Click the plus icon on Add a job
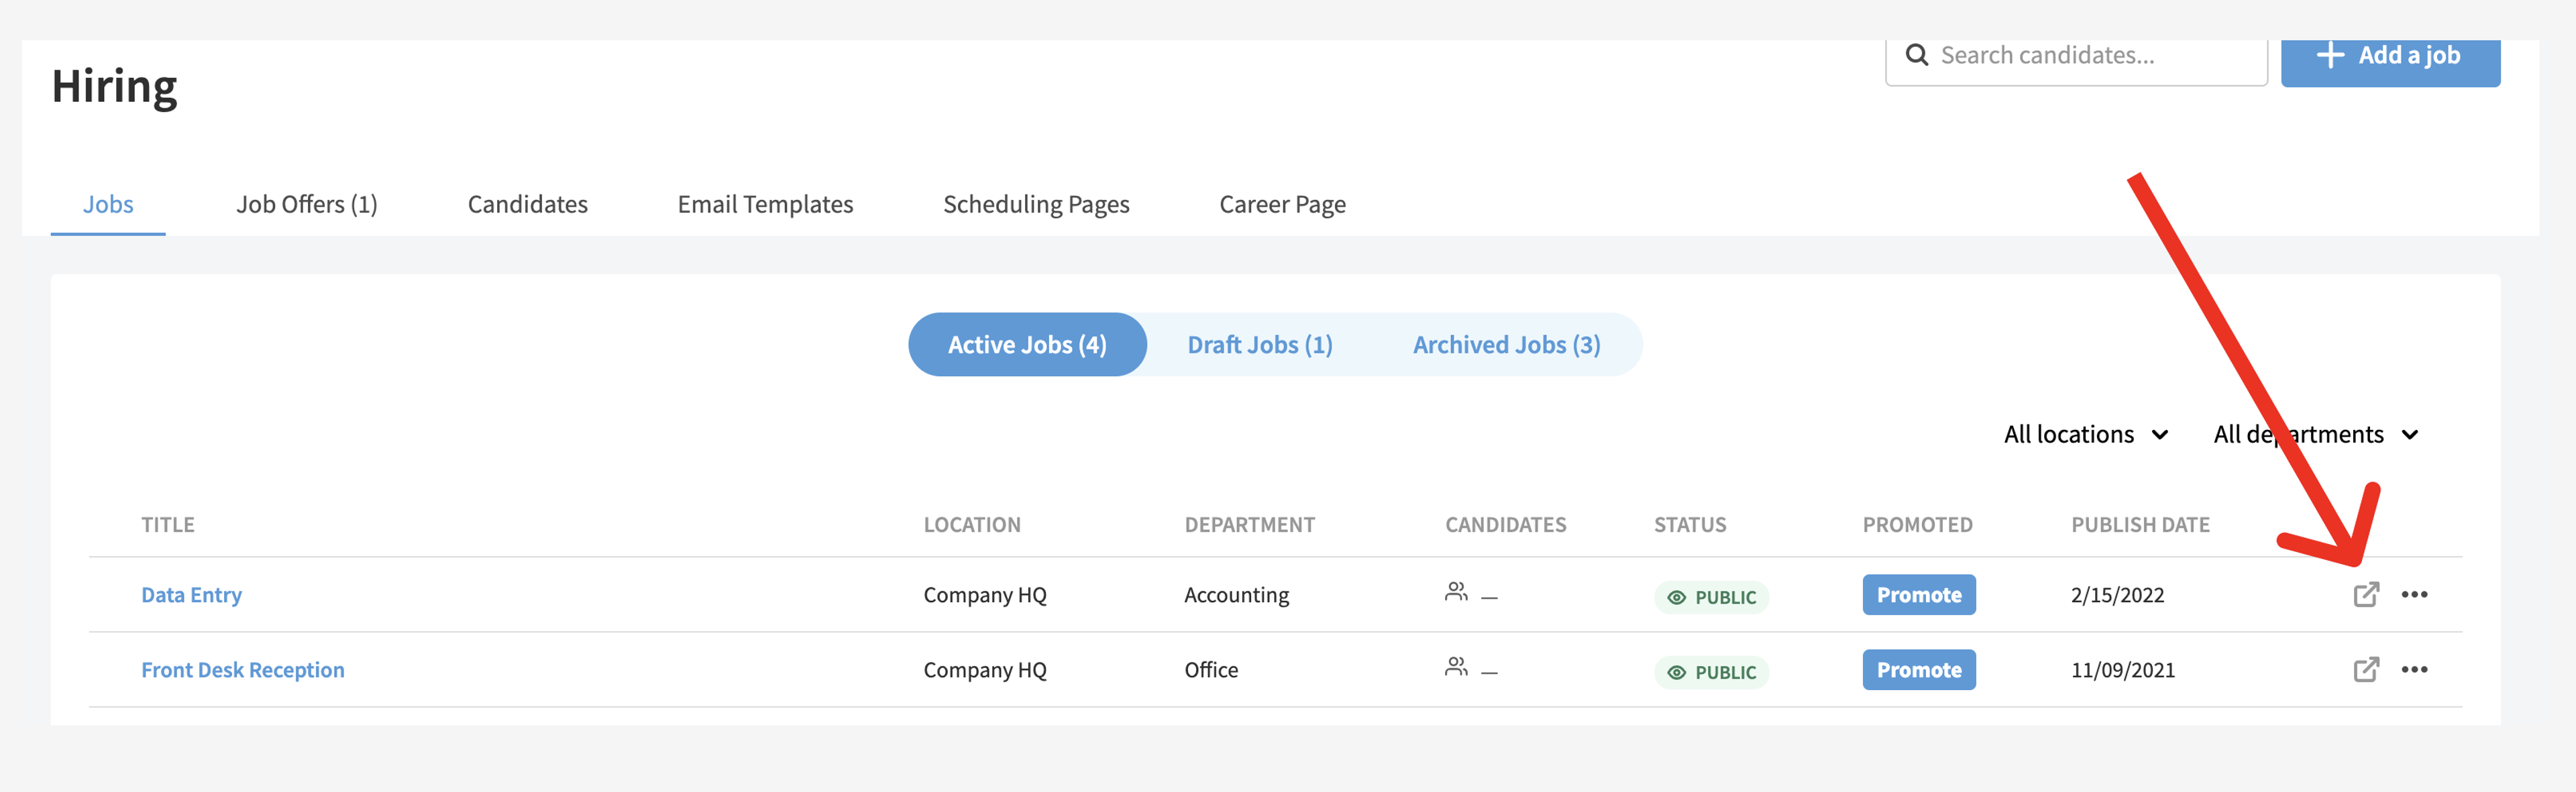 (x=2330, y=54)
